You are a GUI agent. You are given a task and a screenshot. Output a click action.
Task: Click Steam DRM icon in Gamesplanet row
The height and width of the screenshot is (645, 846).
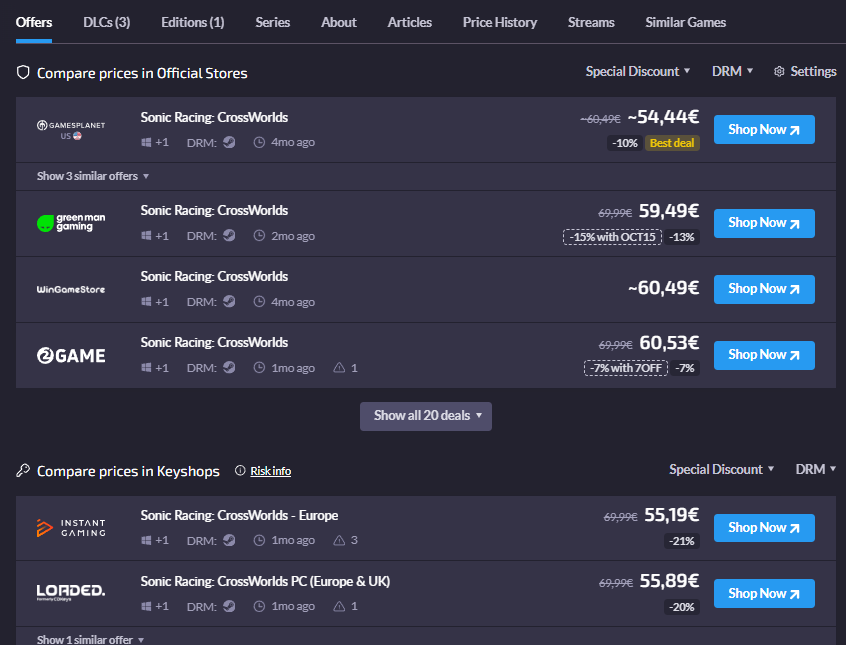[229, 142]
